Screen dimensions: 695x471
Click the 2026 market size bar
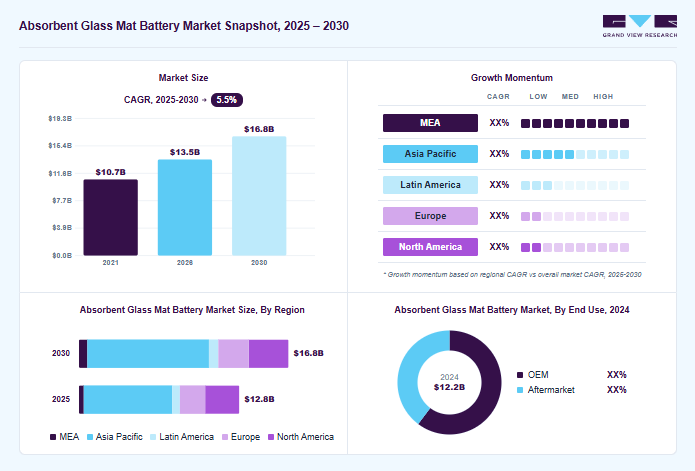click(x=185, y=207)
